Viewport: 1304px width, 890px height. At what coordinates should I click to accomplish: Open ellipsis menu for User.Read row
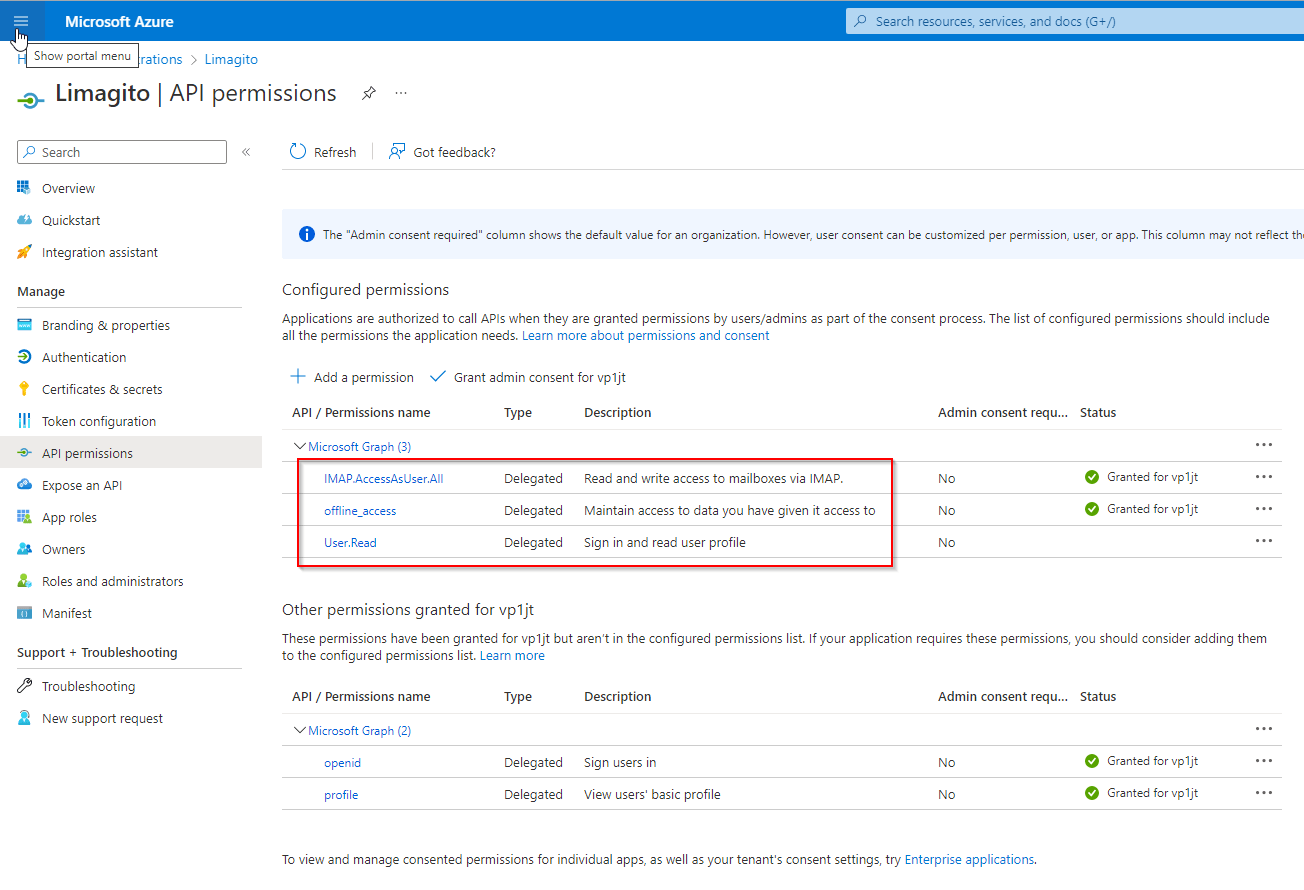pos(1264,541)
